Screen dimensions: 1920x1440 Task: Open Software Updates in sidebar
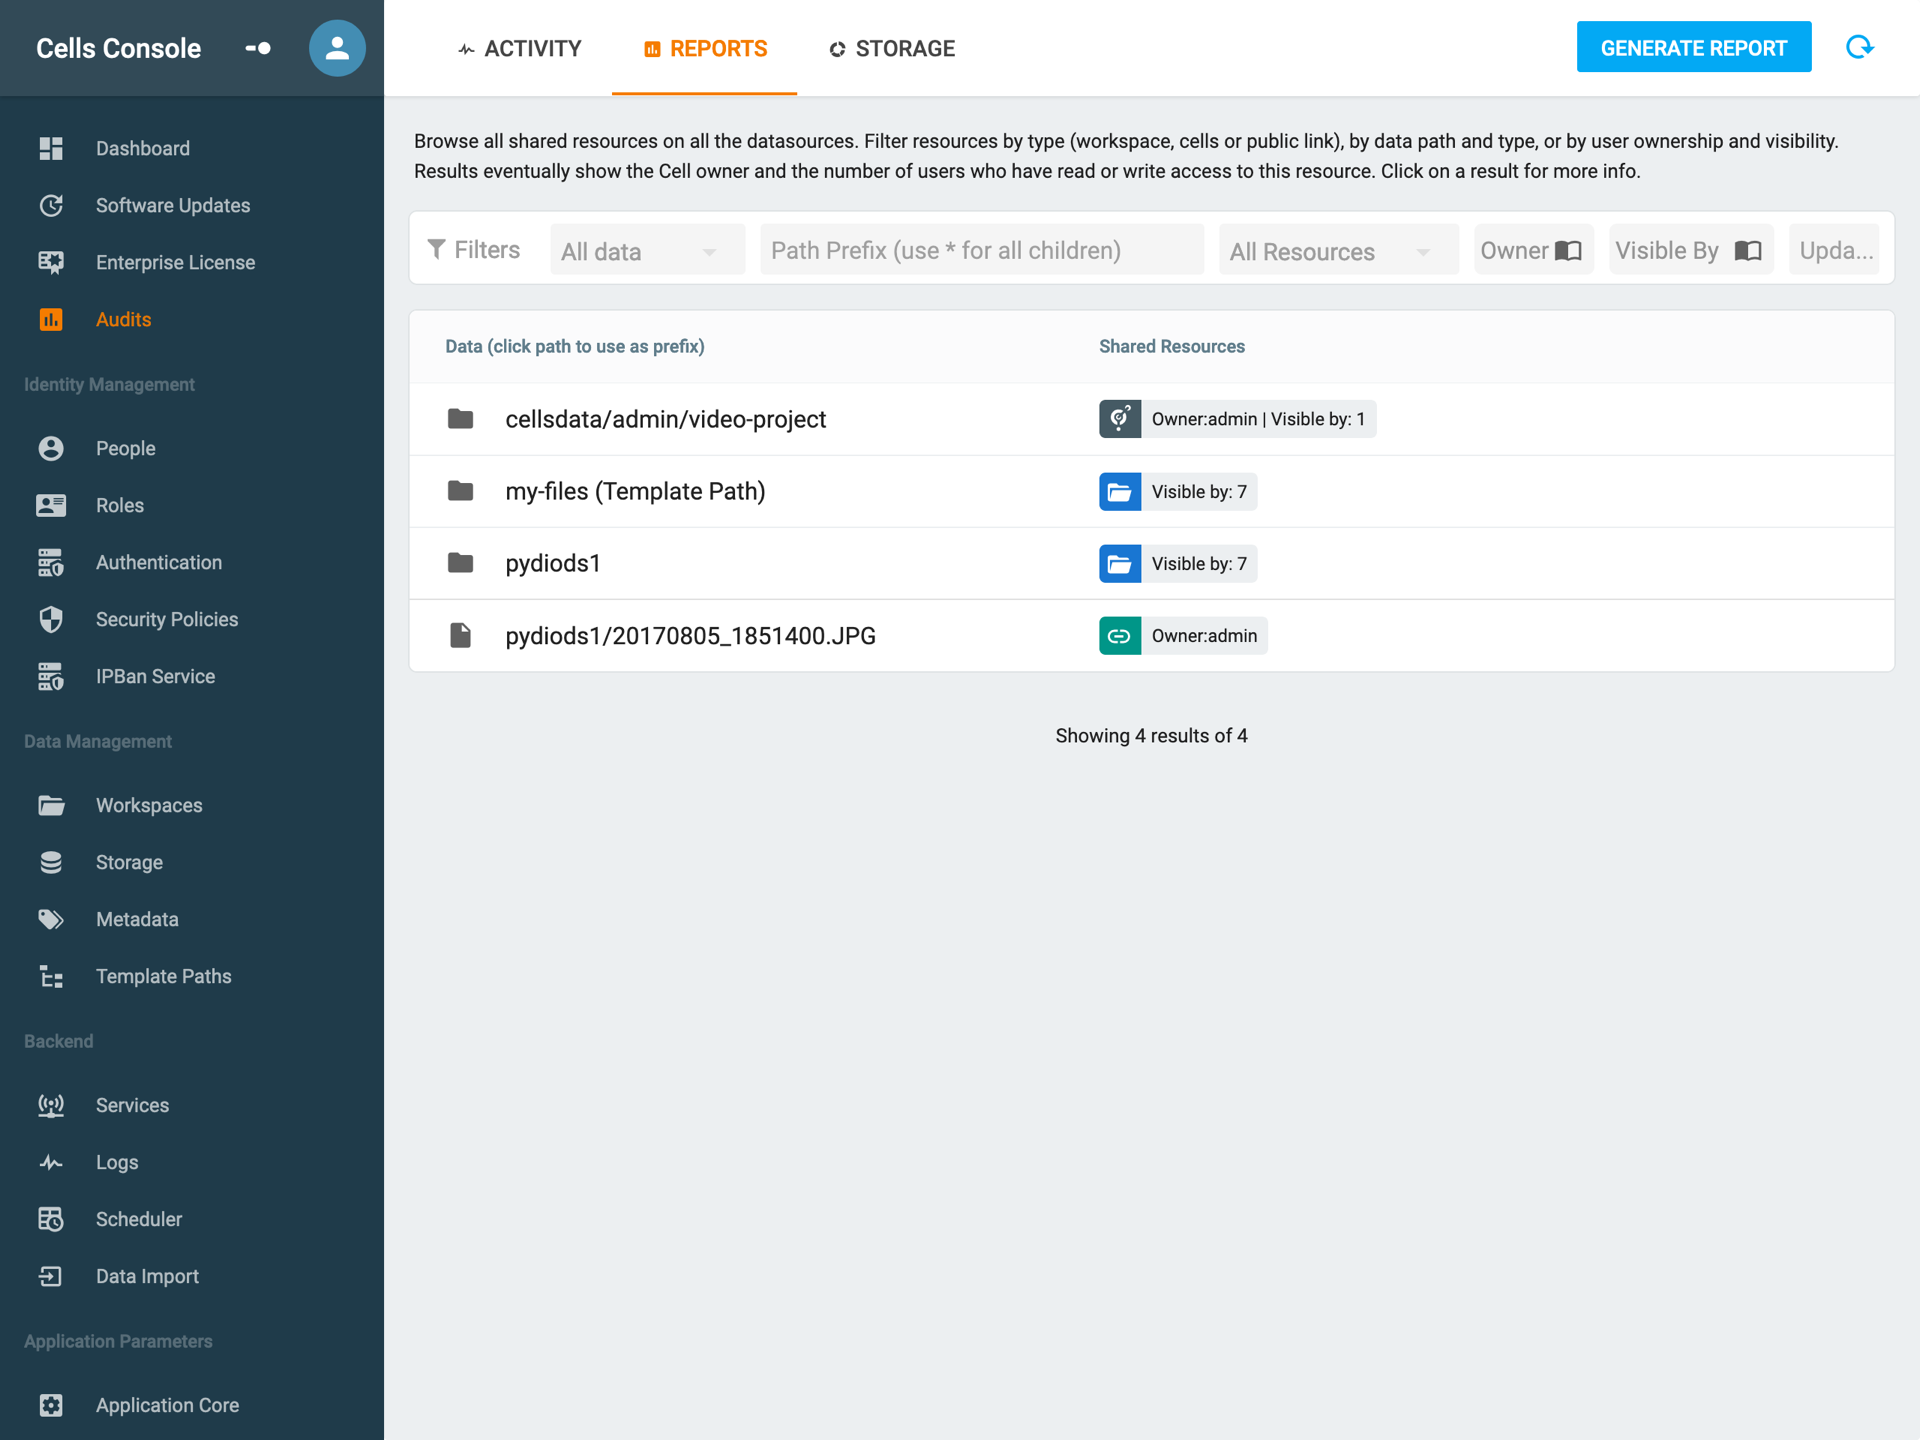[x=192, y=205]
